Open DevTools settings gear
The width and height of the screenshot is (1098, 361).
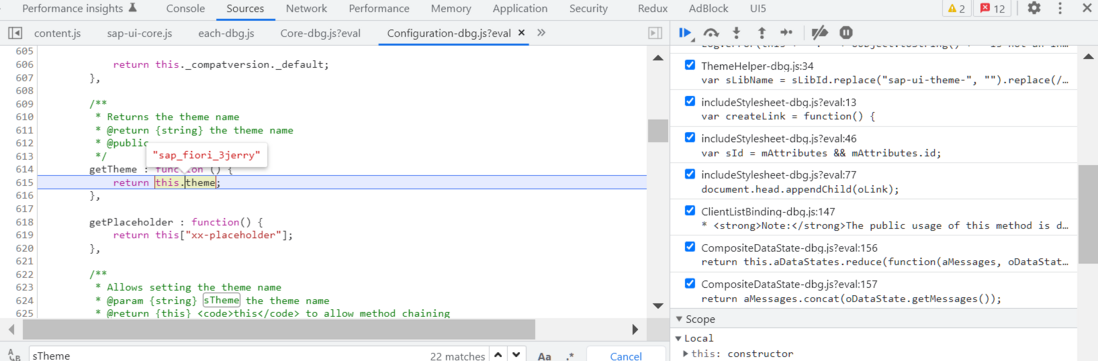pyautogui.click(x=1034, y=8)
